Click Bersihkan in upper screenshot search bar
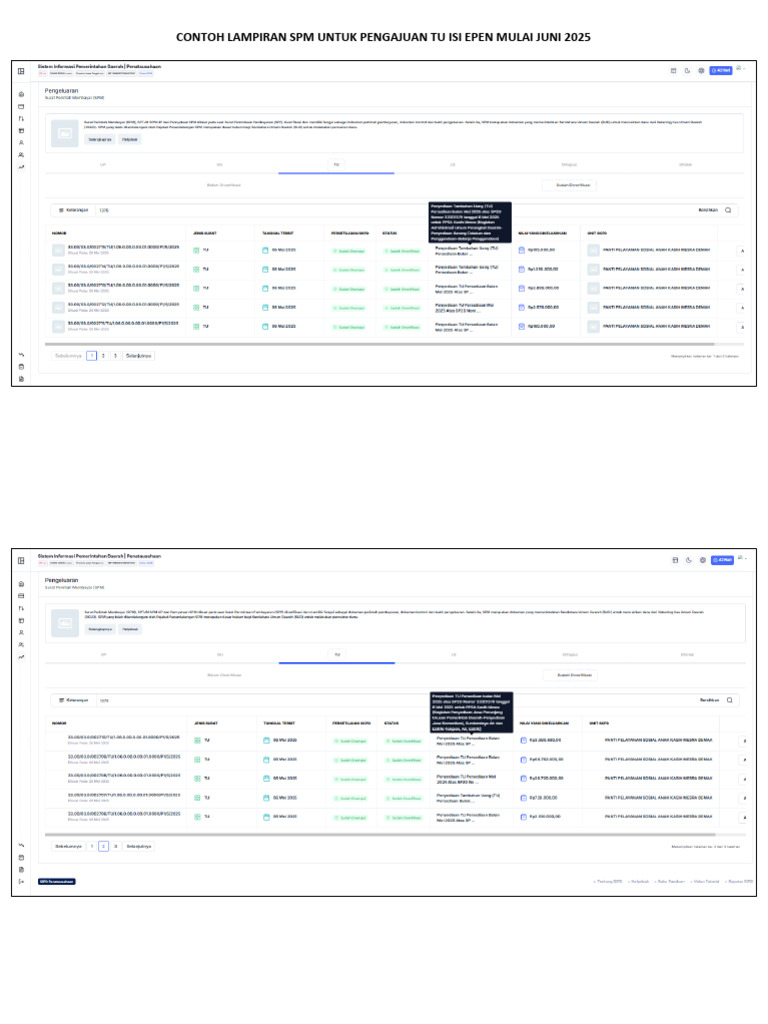Image resolution: width=768 pixels, height=1024 pixels. 708,210
